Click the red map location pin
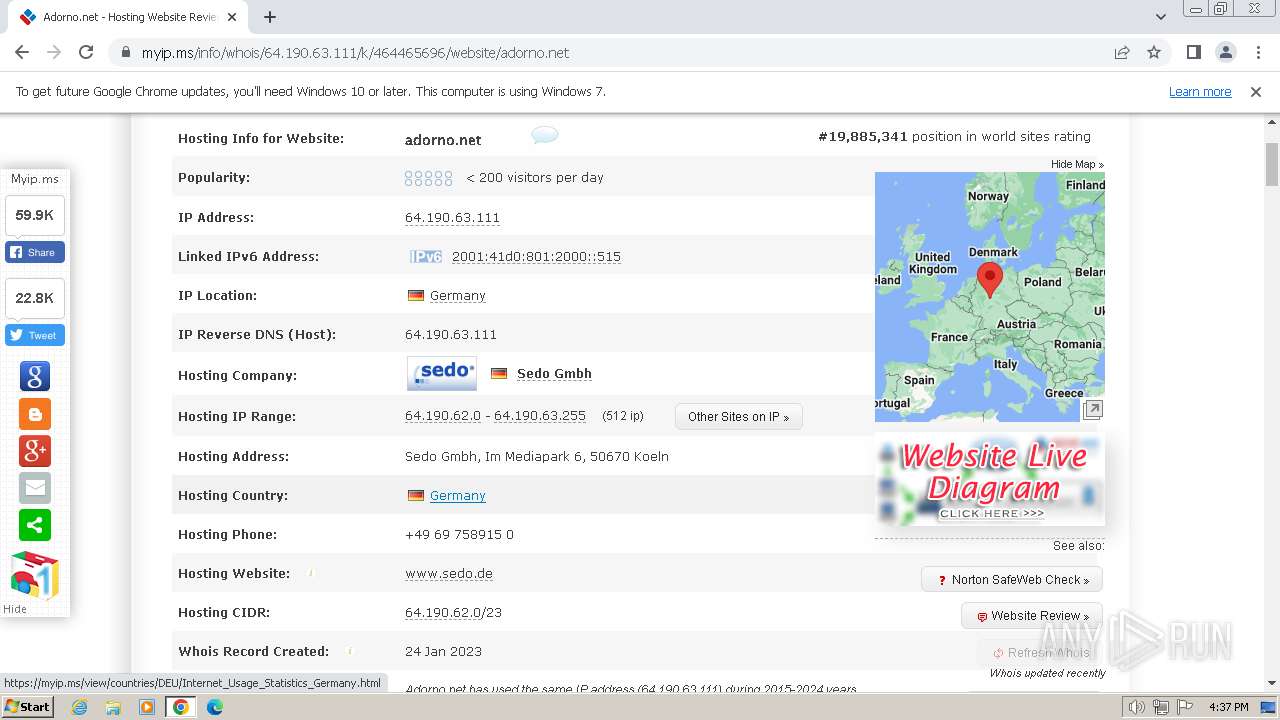This screenshot has height=720, width=1280. tap(989, 280)
